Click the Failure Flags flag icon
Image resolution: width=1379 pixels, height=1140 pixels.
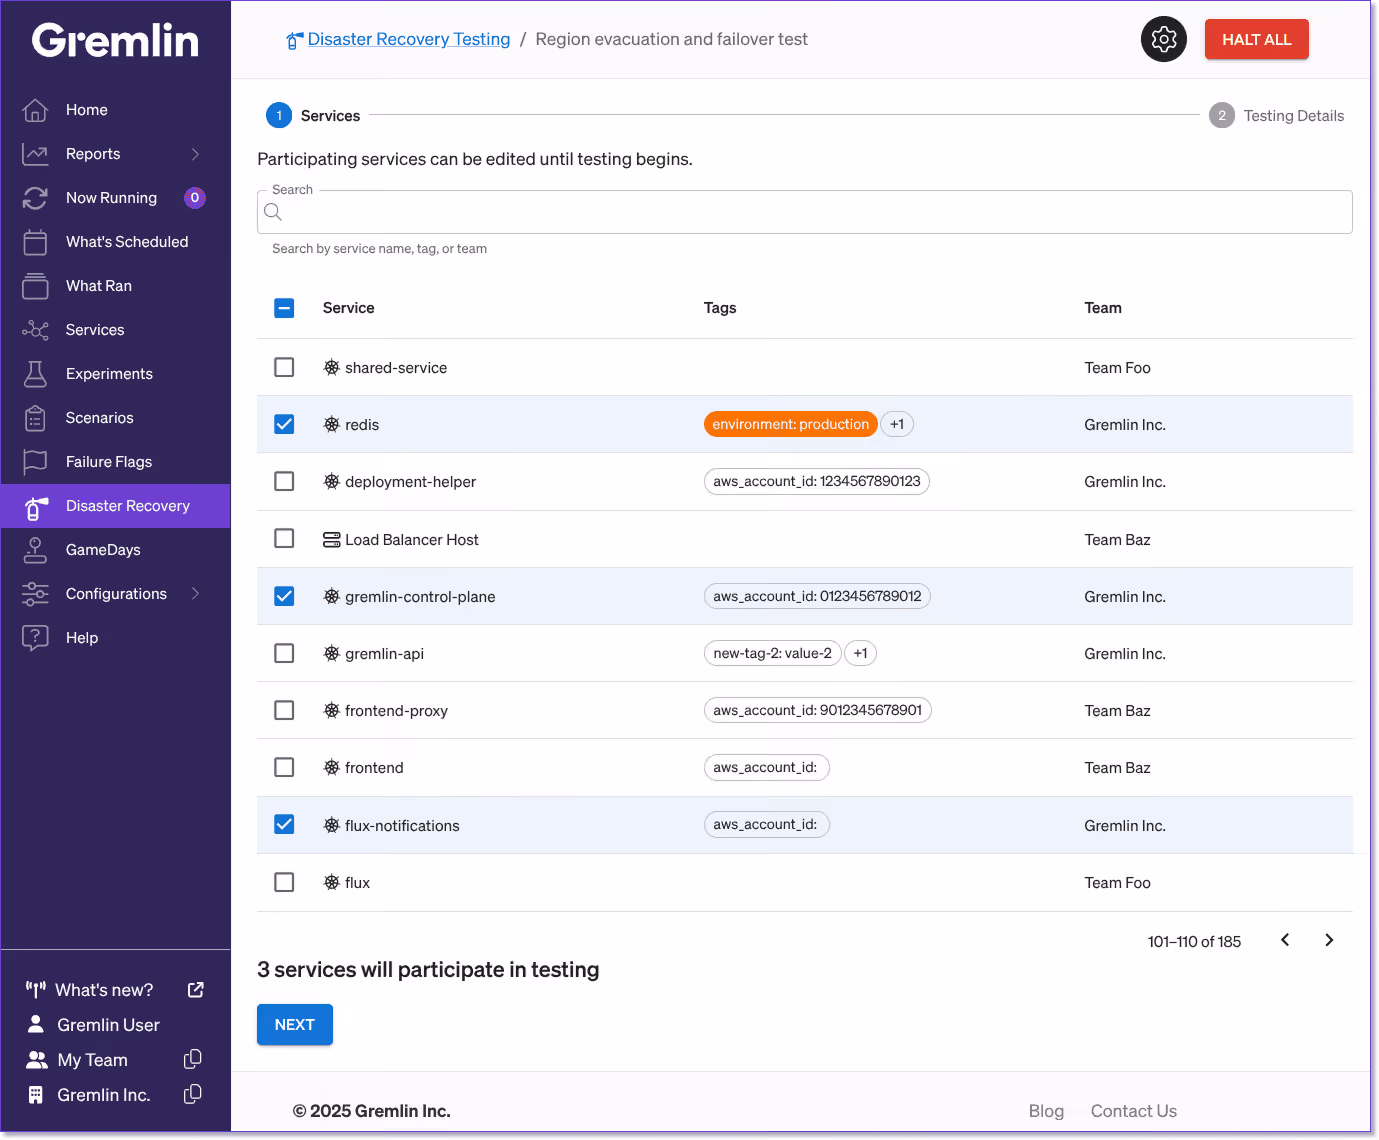tap(35, 462)
